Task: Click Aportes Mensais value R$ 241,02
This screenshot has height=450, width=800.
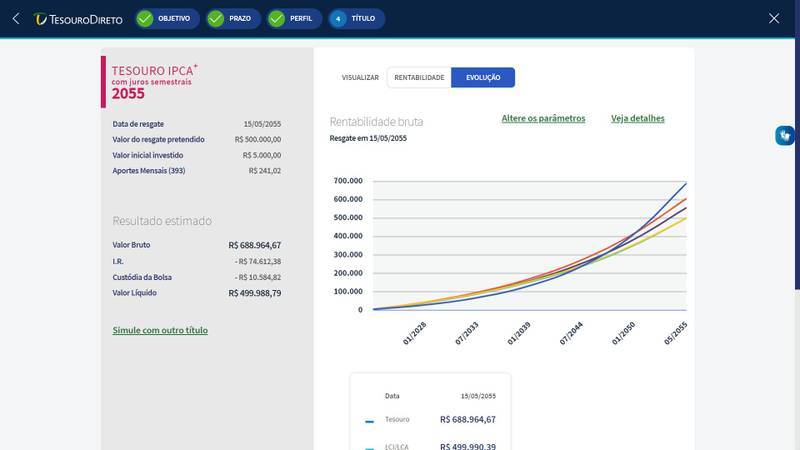Action: [x=265, y=171]
